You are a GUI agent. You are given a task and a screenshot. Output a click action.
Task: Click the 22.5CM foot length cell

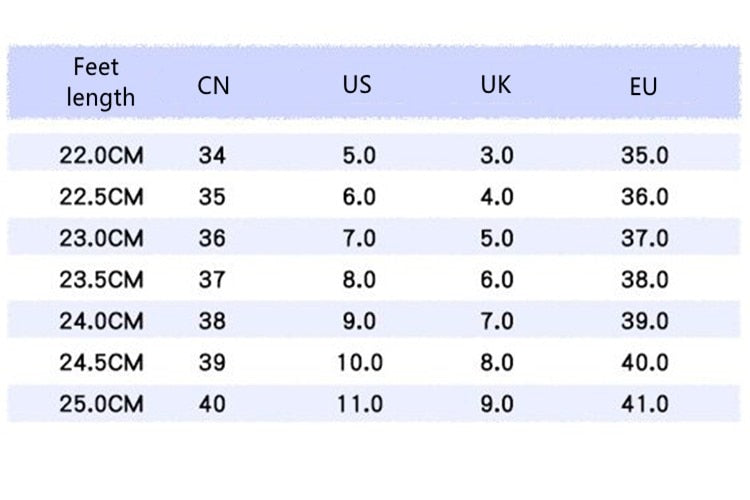101,197
